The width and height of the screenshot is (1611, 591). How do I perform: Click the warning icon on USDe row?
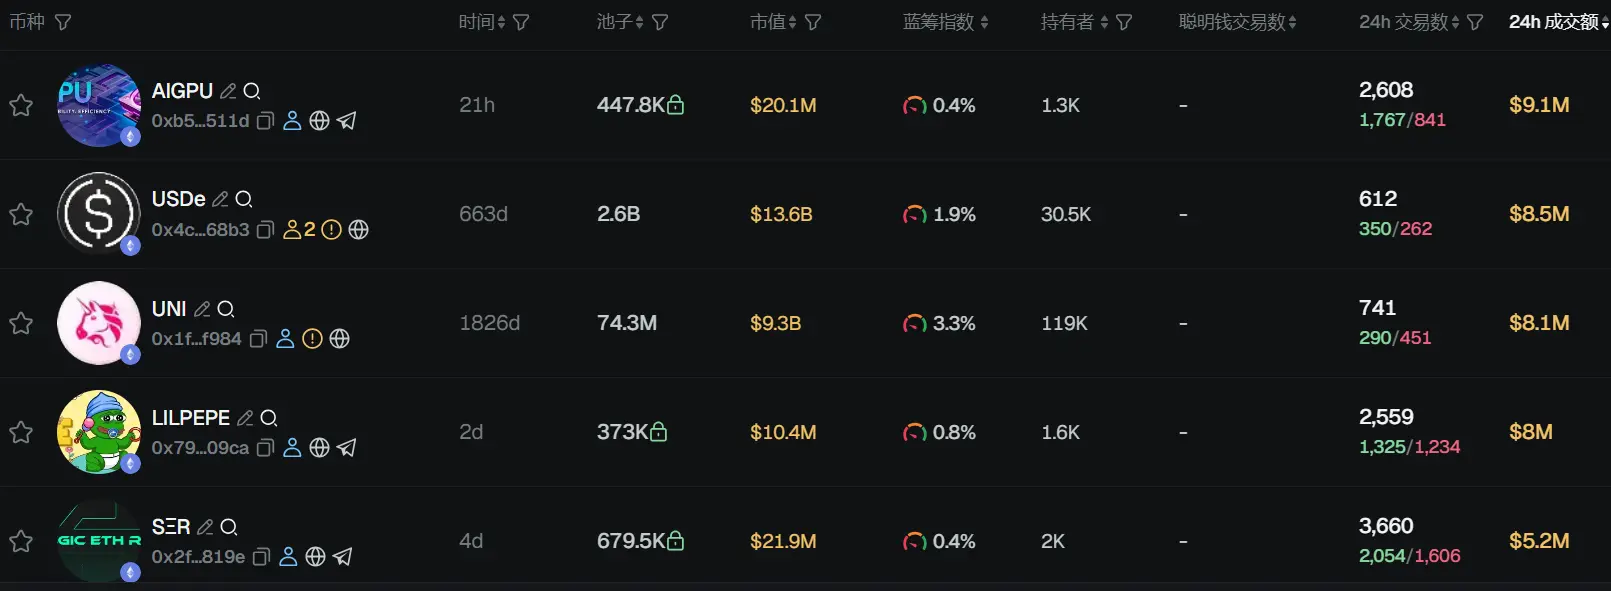pos(332,230)
